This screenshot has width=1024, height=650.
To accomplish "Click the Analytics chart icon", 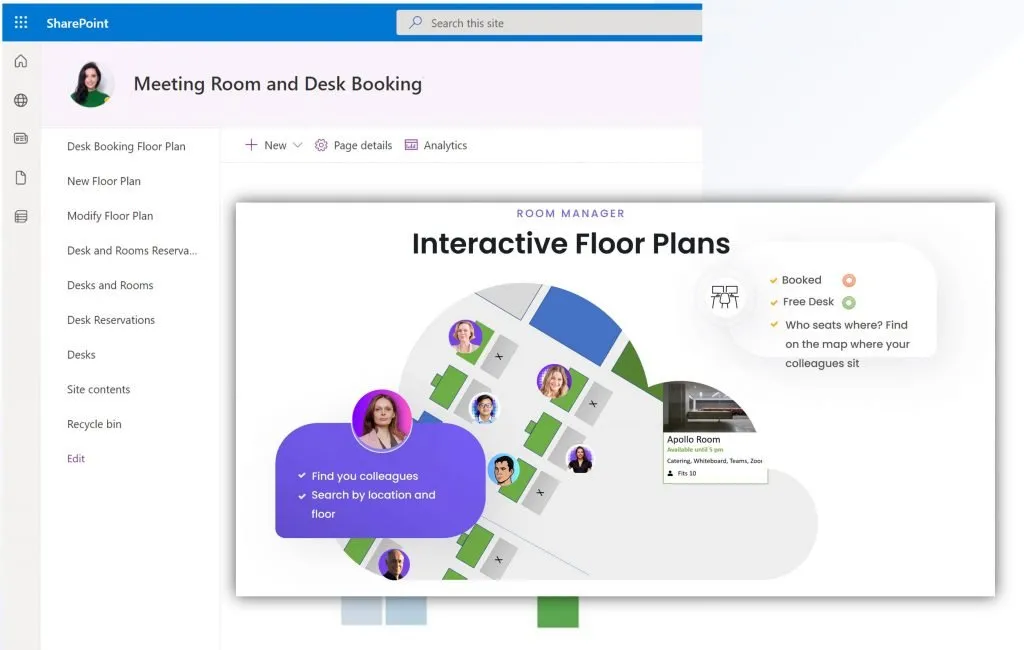I will 411,145.
